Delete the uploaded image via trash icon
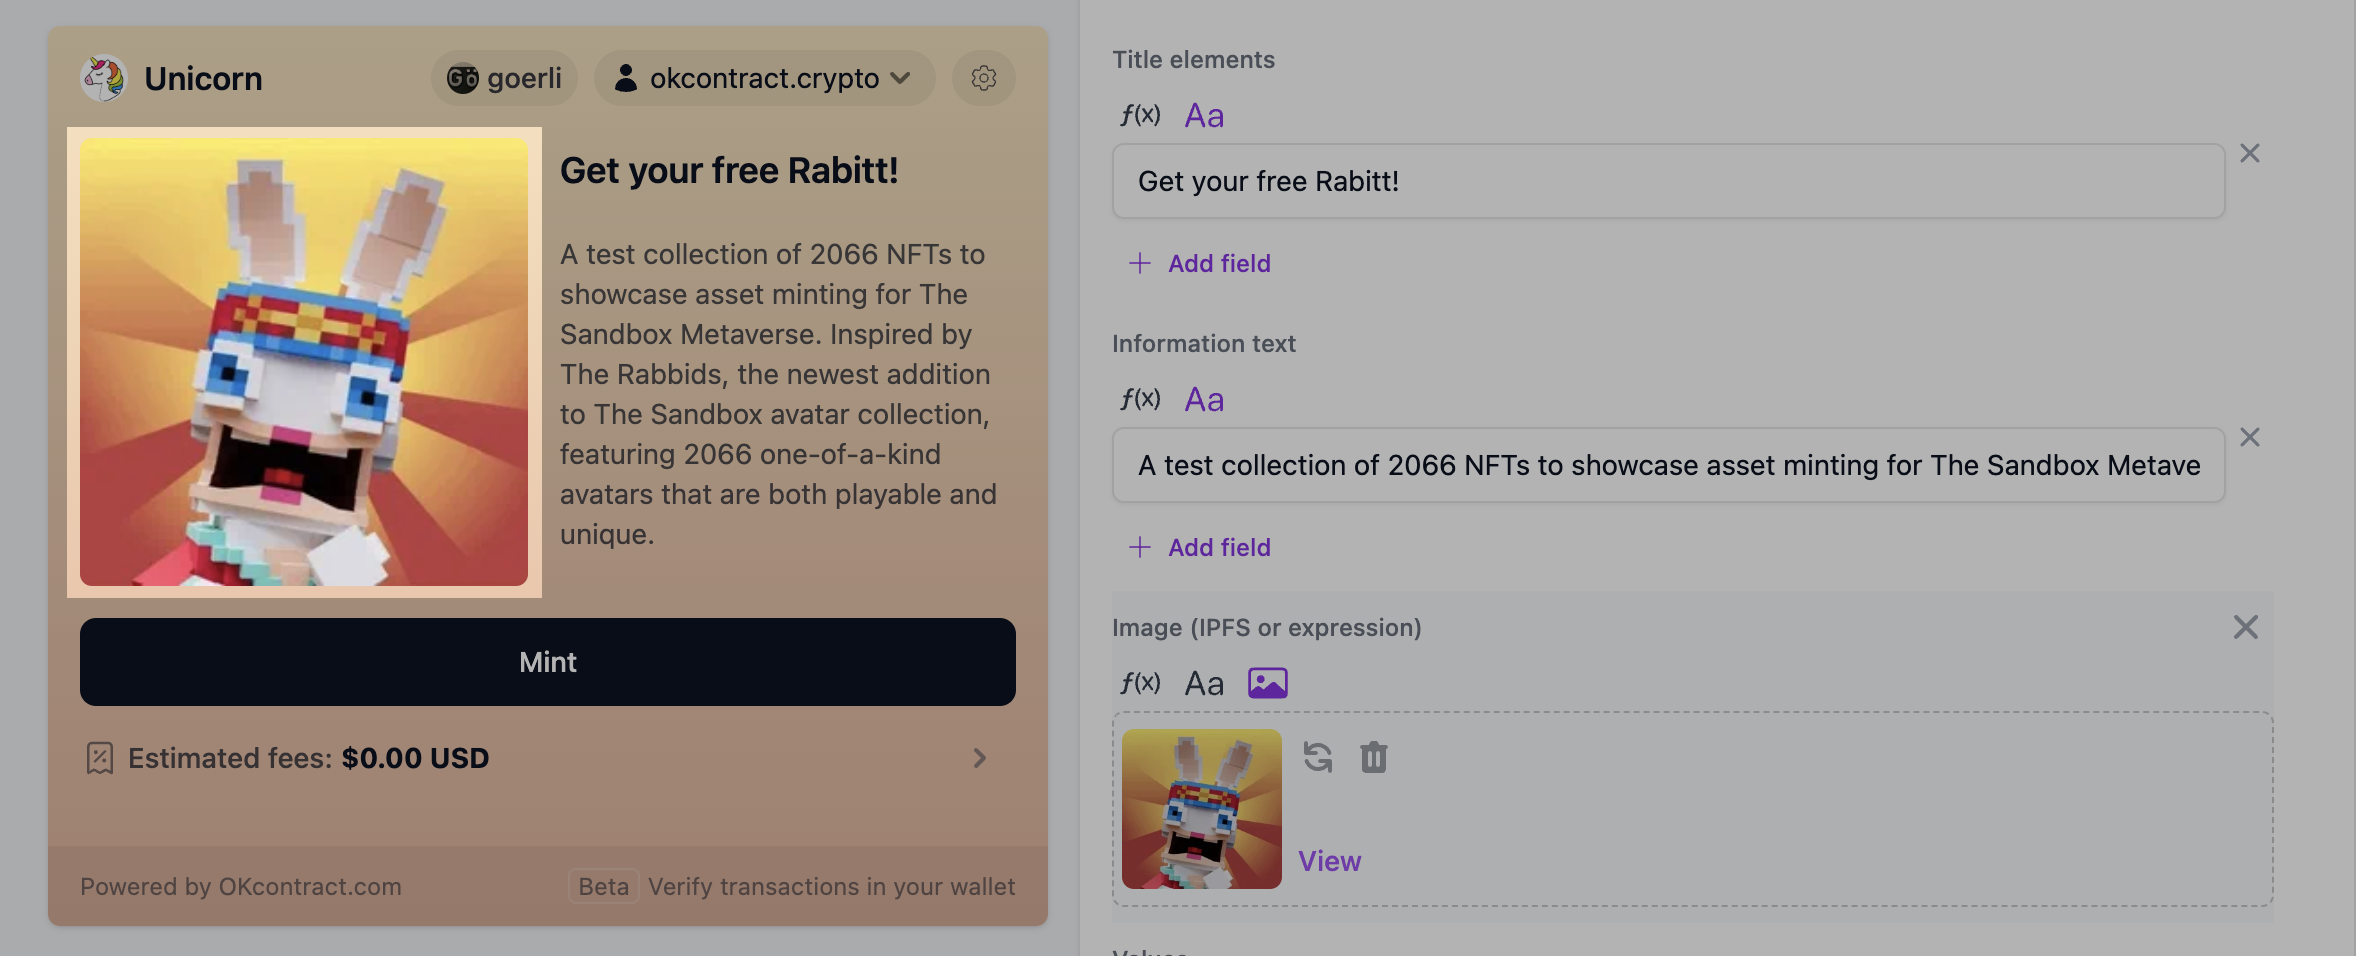Image resolution: width=2356 pixels, height=956 pixels. 1372,757
